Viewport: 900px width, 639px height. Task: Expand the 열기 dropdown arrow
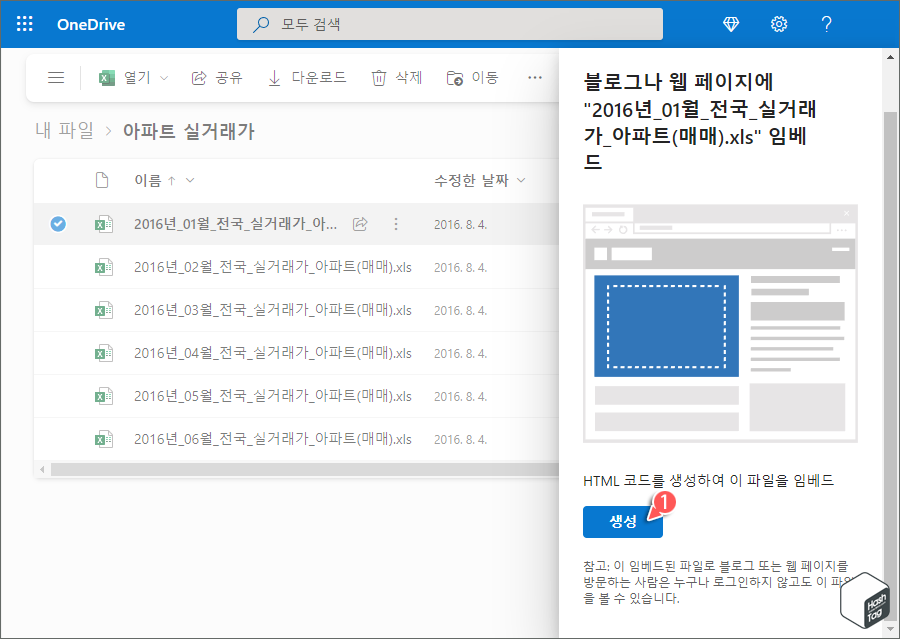coord(164,78)
